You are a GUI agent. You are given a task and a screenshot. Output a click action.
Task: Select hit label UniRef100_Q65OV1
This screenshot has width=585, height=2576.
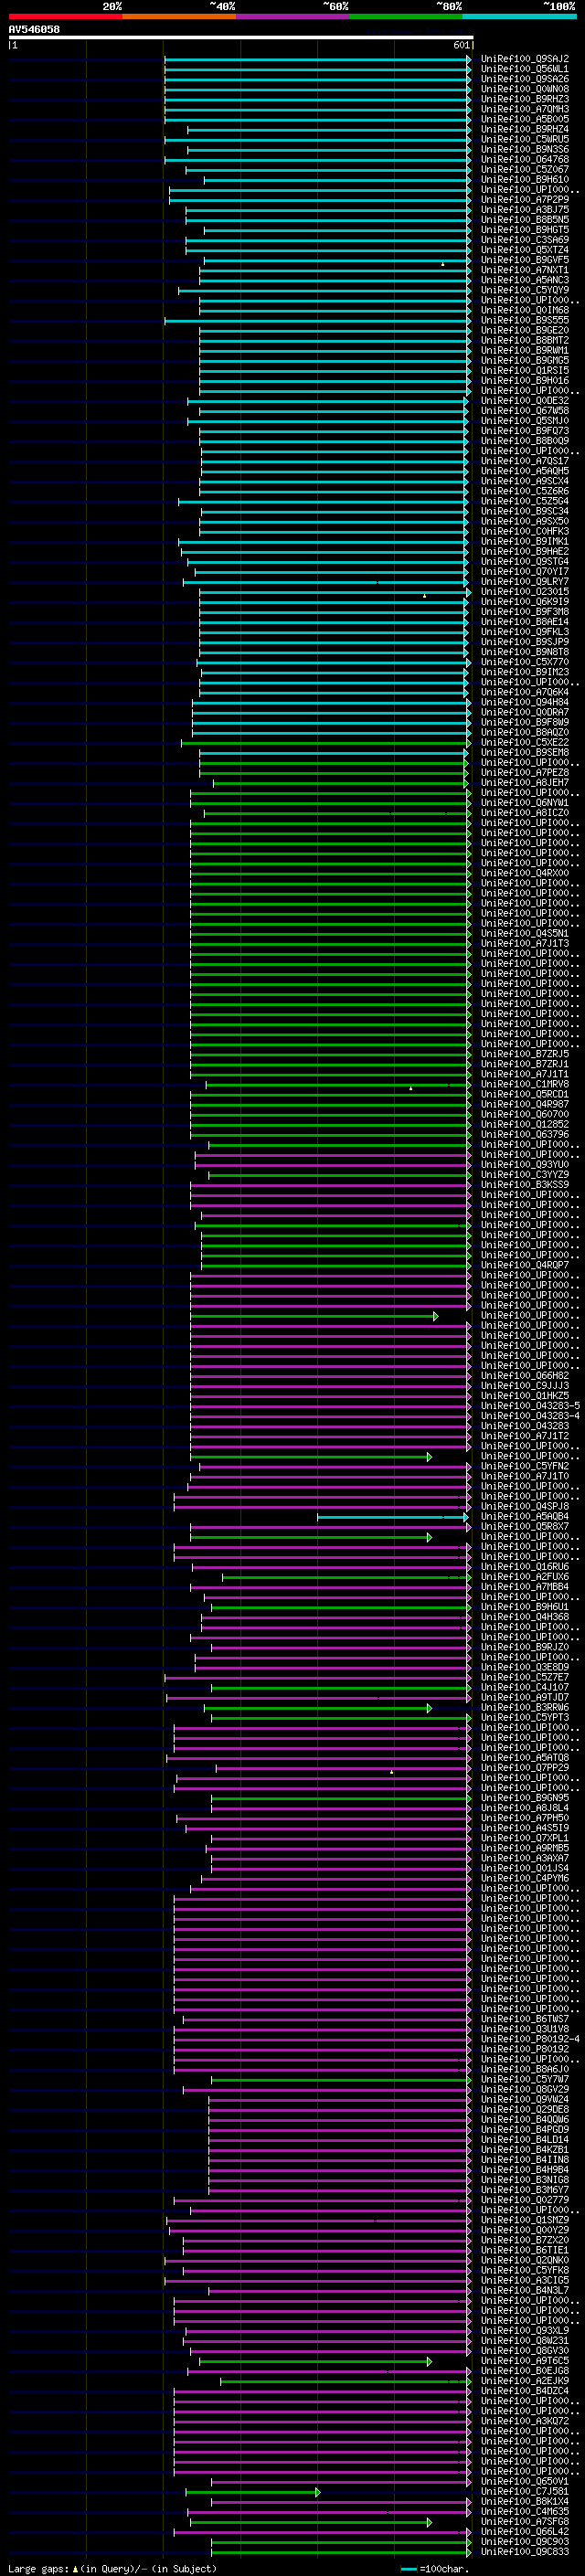[x=525, y=2480]
